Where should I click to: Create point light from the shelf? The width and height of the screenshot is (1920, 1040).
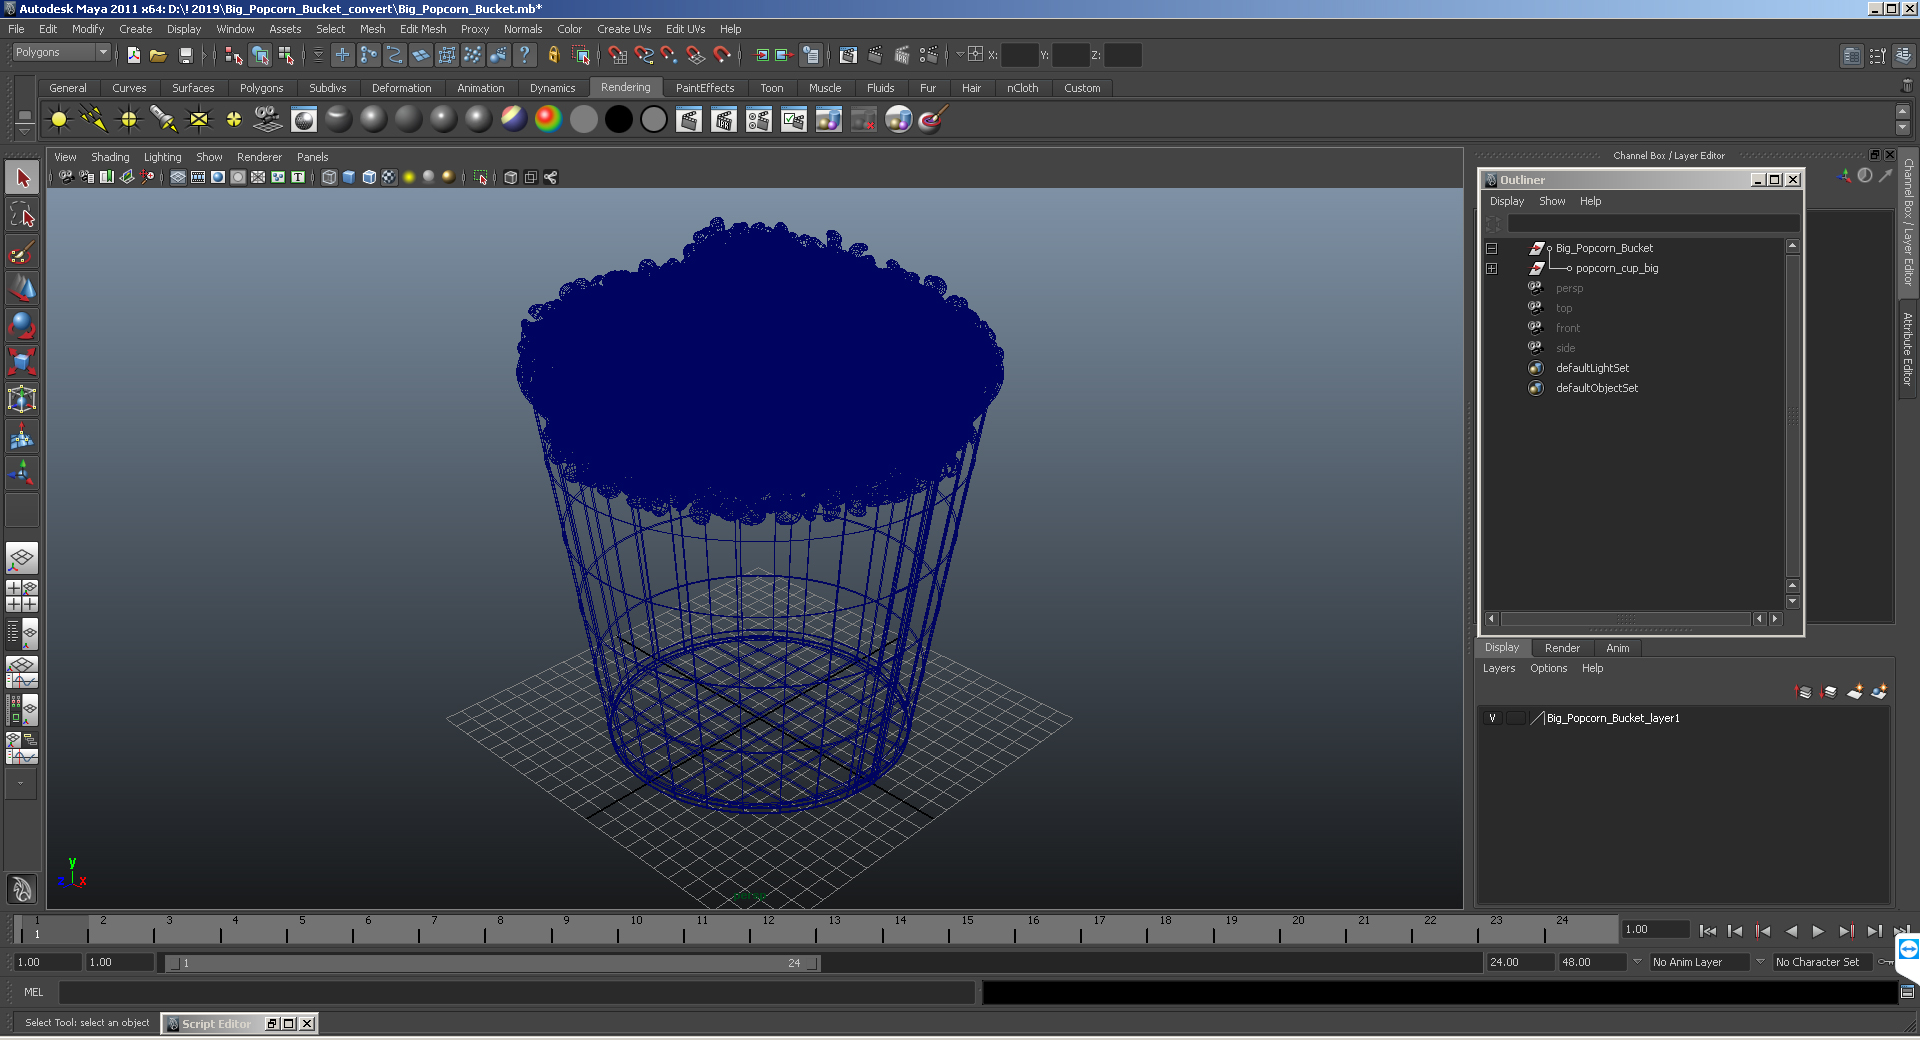(129, 120)
